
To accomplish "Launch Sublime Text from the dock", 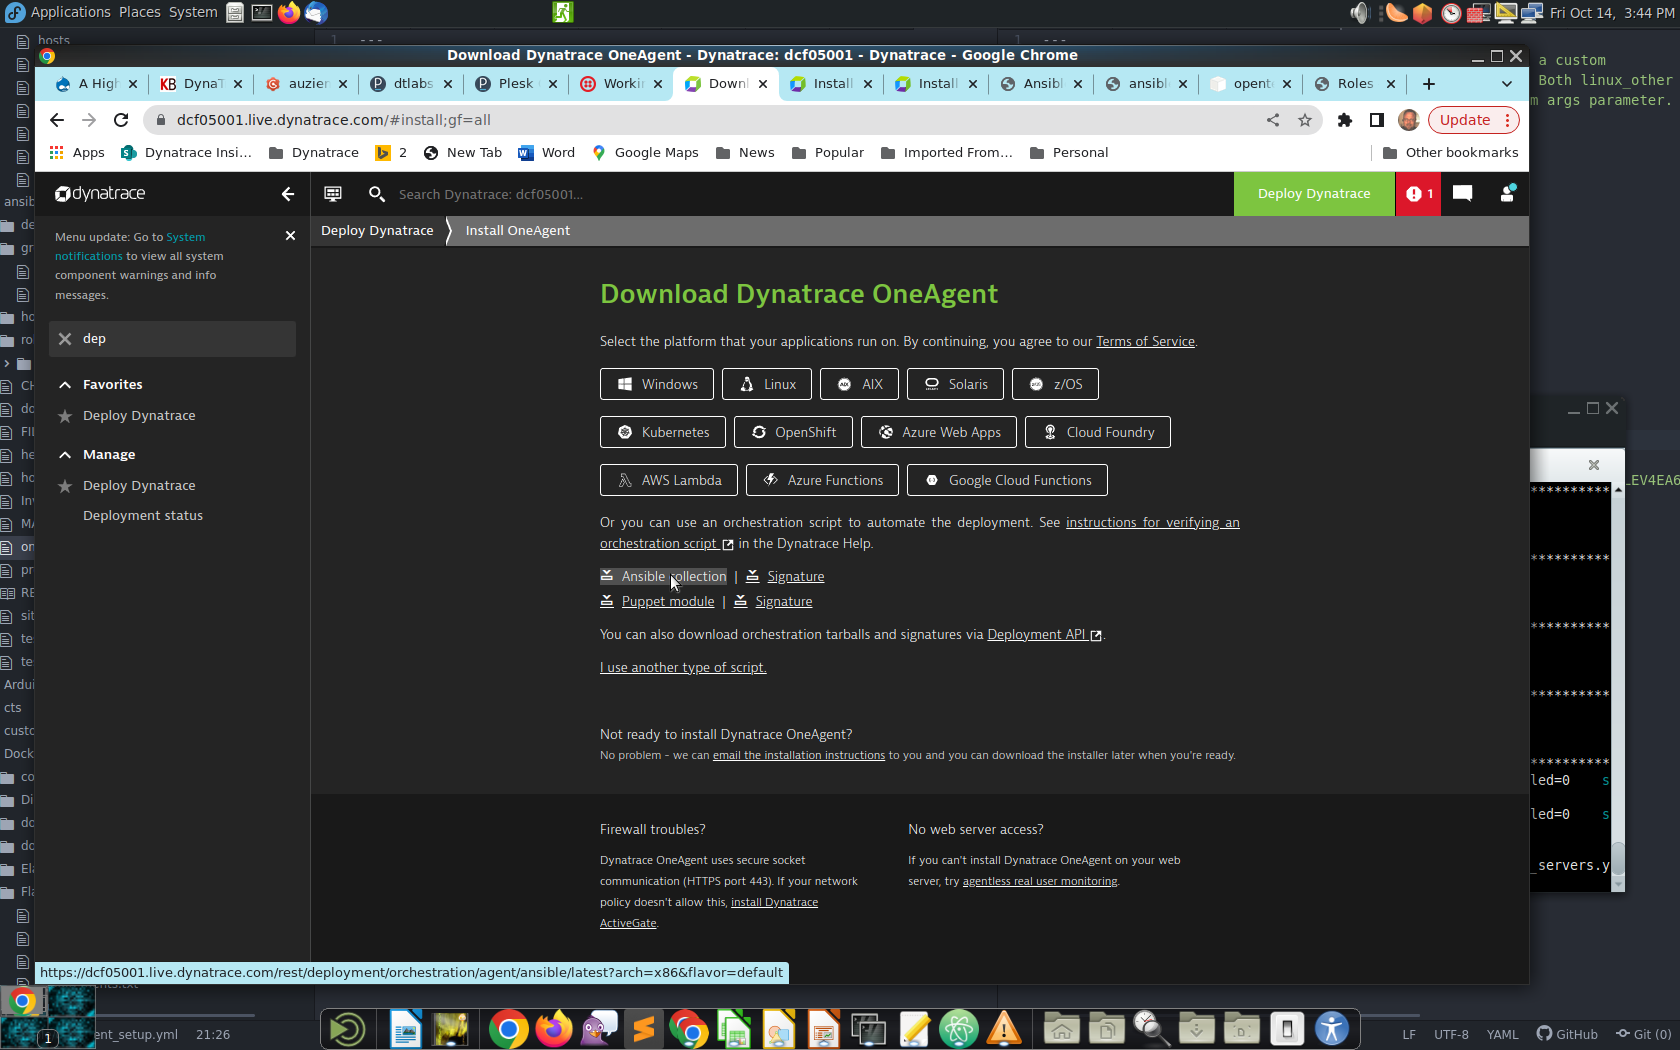I will [644, 1029].
